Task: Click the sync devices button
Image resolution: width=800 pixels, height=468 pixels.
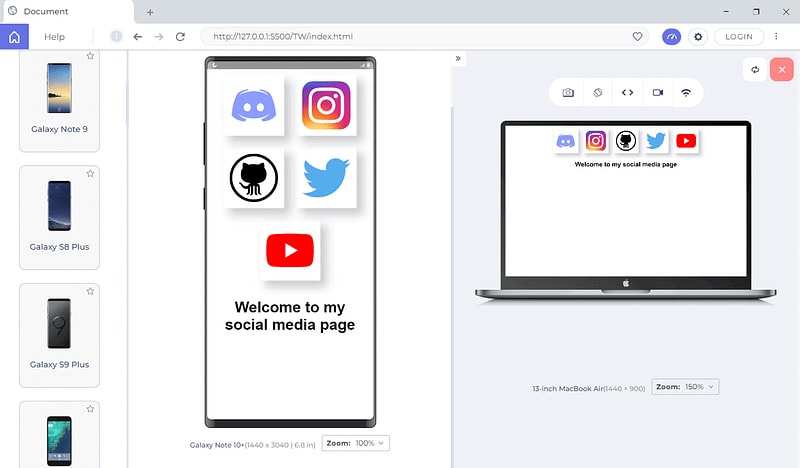Action: (x=755, y=69)
